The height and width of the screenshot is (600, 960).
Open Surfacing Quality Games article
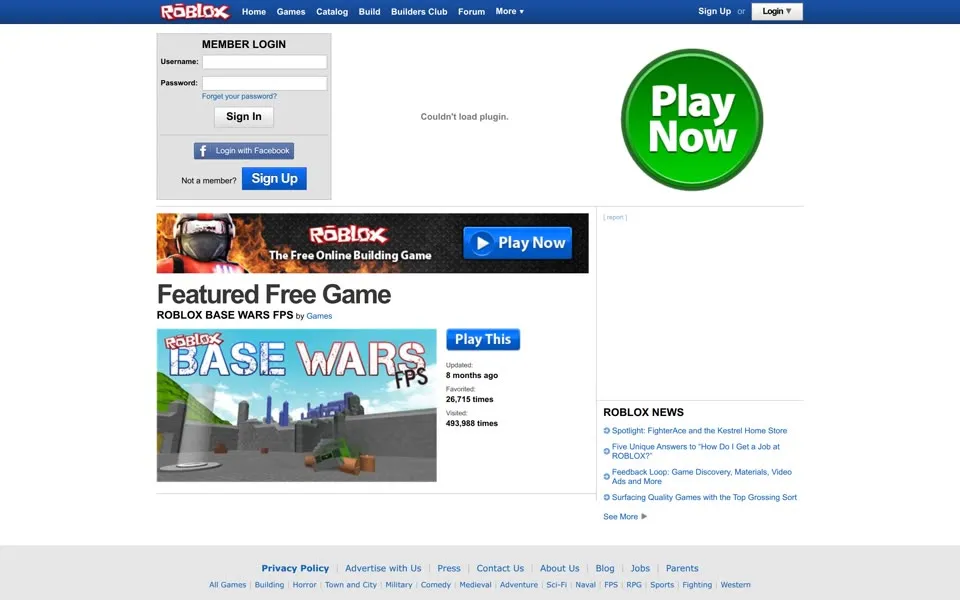704,497
